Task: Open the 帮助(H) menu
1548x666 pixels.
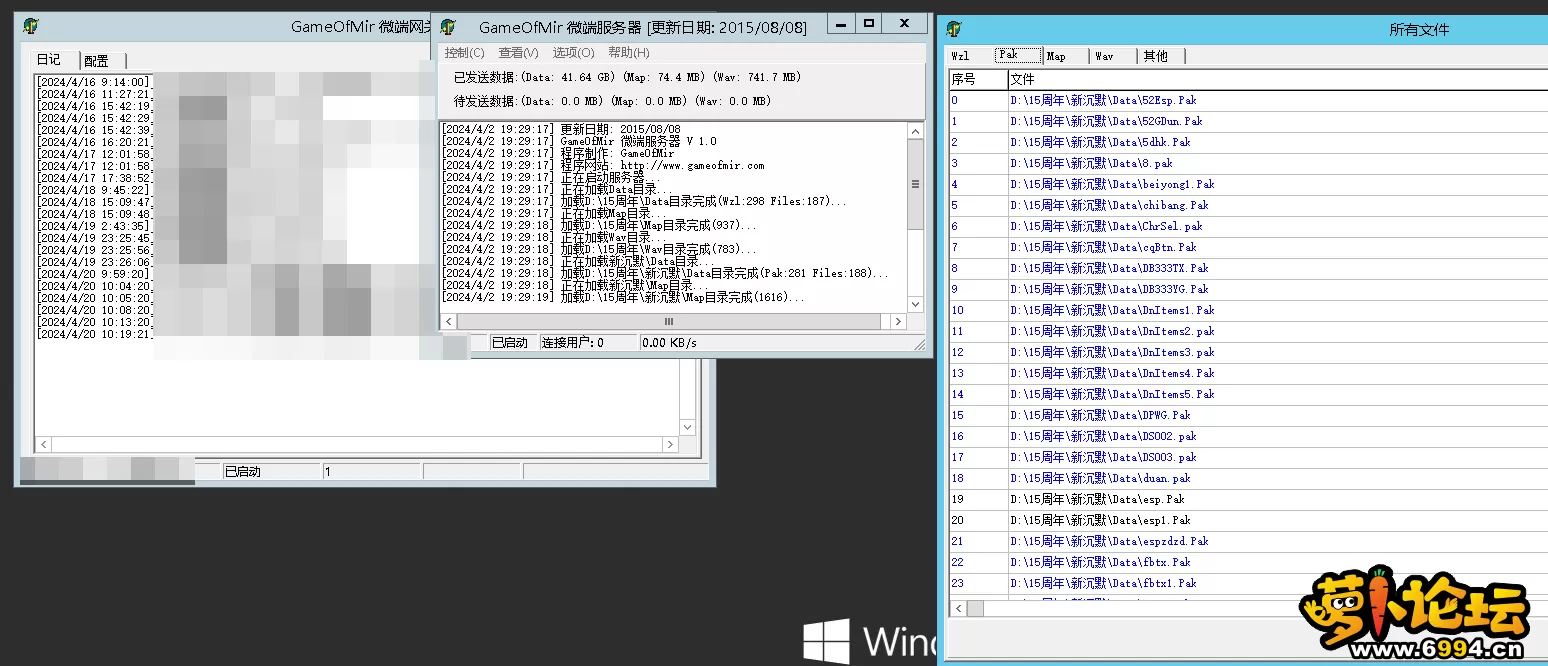Action: pyautogui.click(x=628, y=53)
